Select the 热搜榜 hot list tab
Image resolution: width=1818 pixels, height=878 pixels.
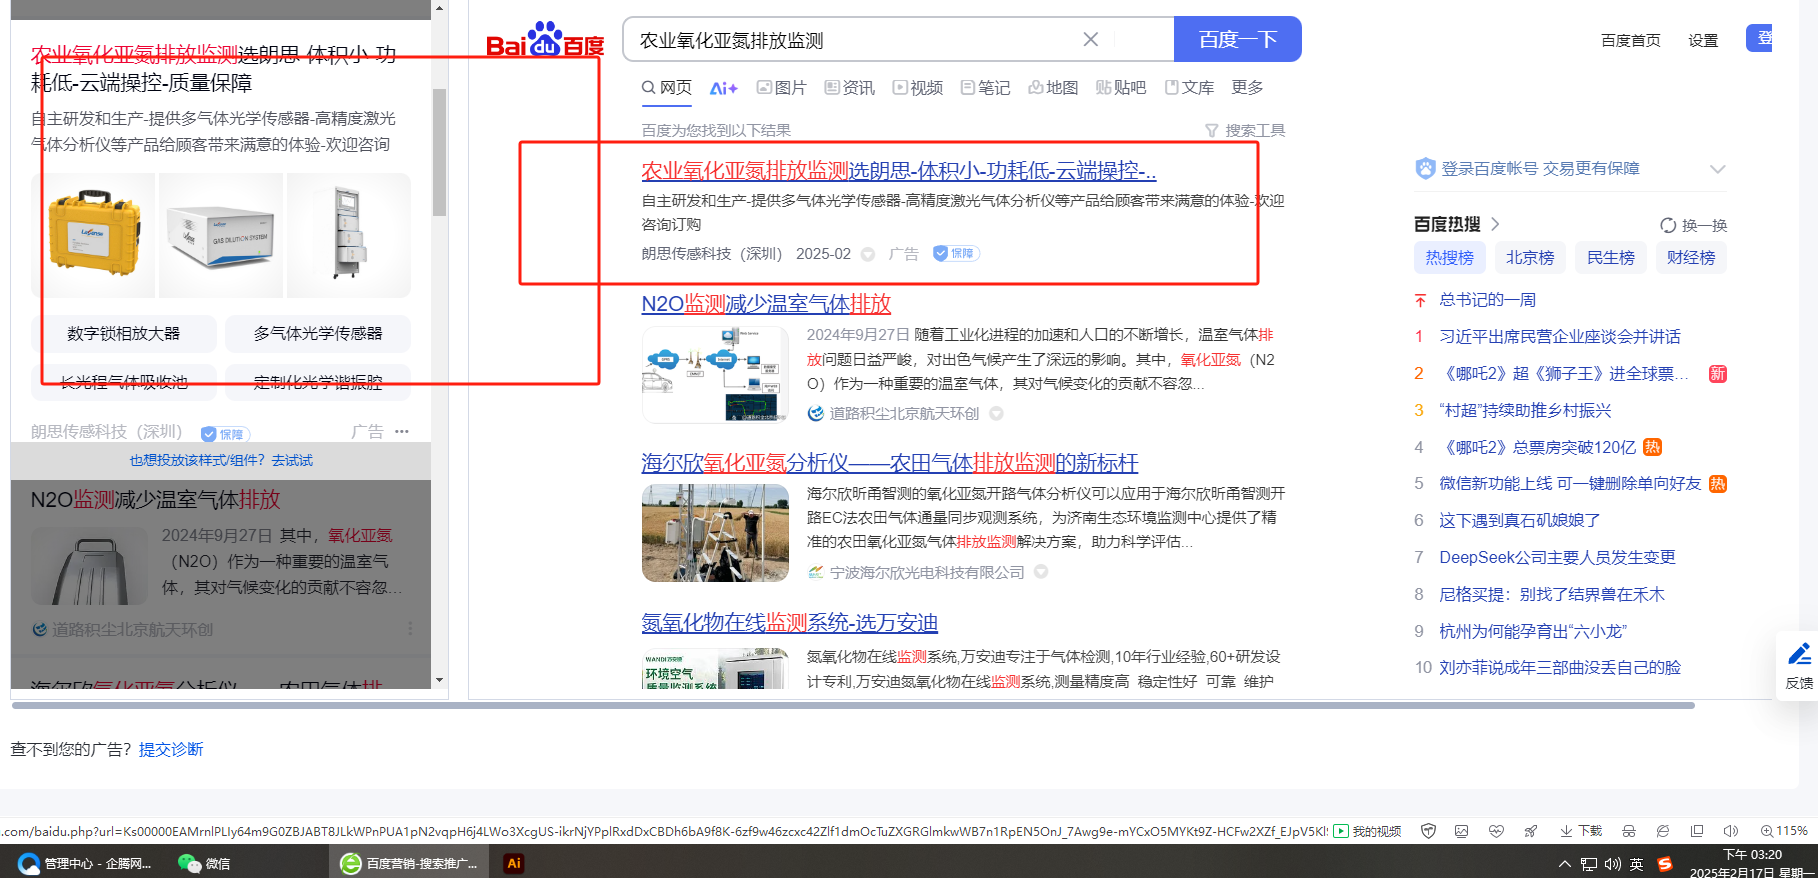pos(1450,258)
